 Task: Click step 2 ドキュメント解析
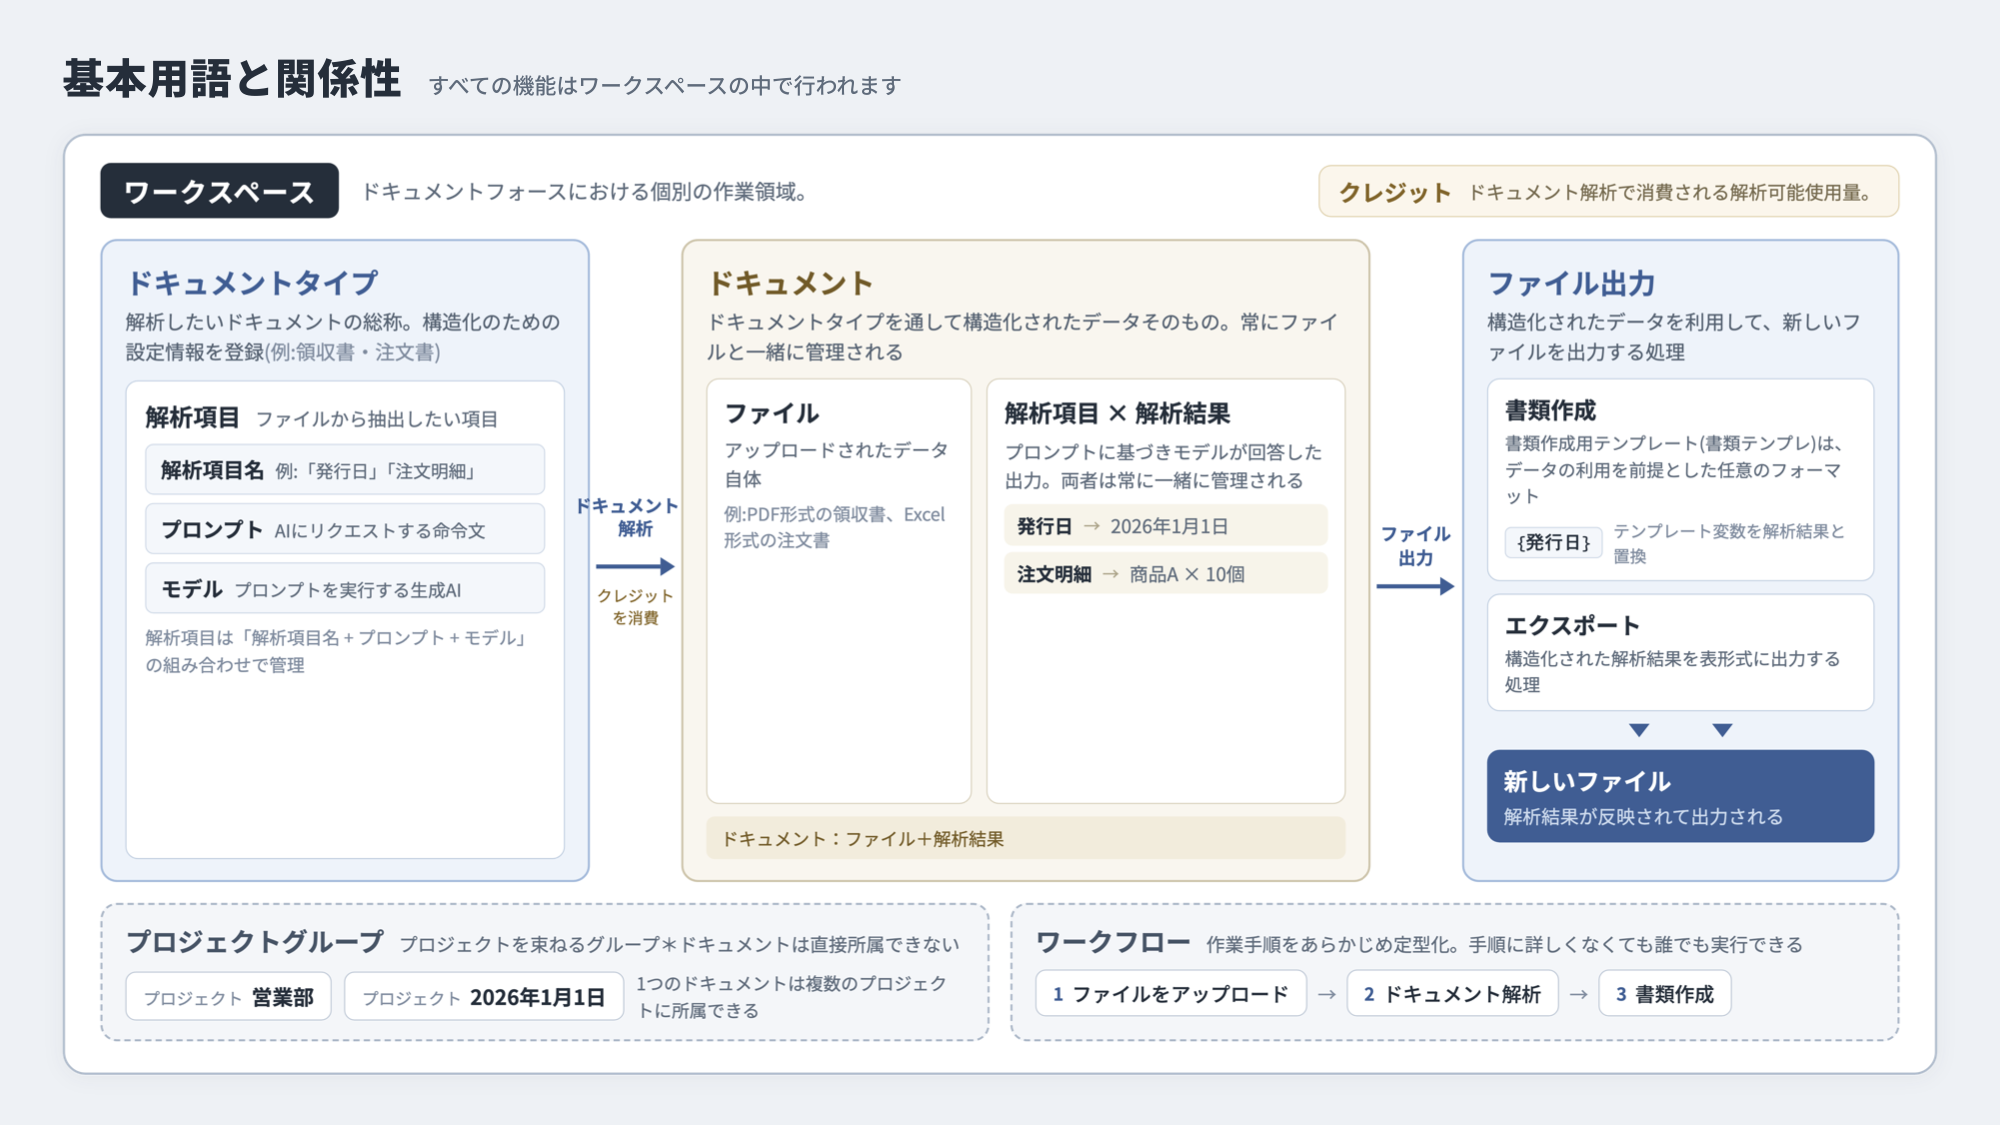pyautogui.click(x=1452, y=994)
